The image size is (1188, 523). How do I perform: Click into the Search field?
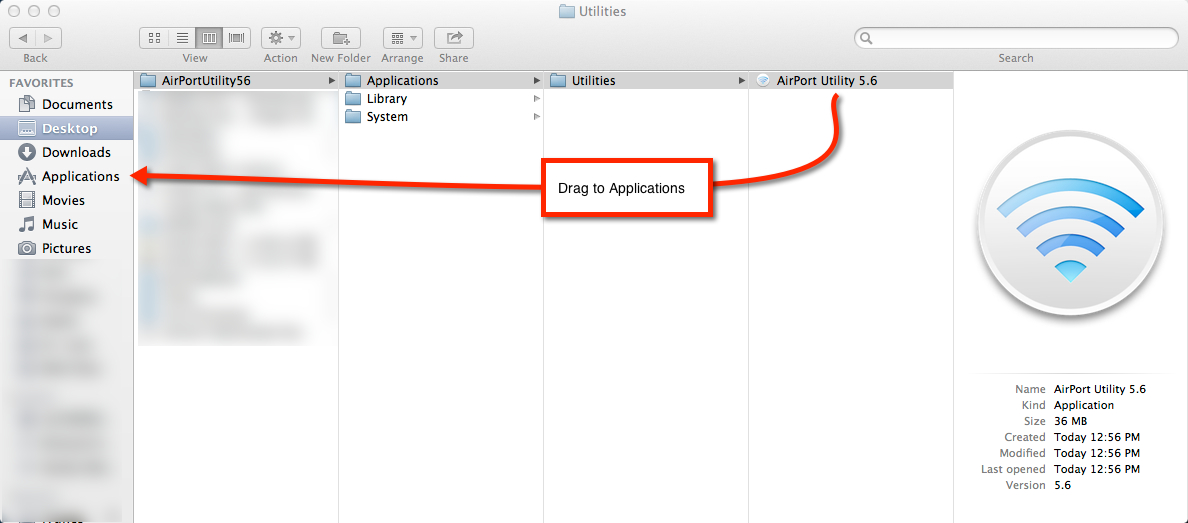(1016, 38)
